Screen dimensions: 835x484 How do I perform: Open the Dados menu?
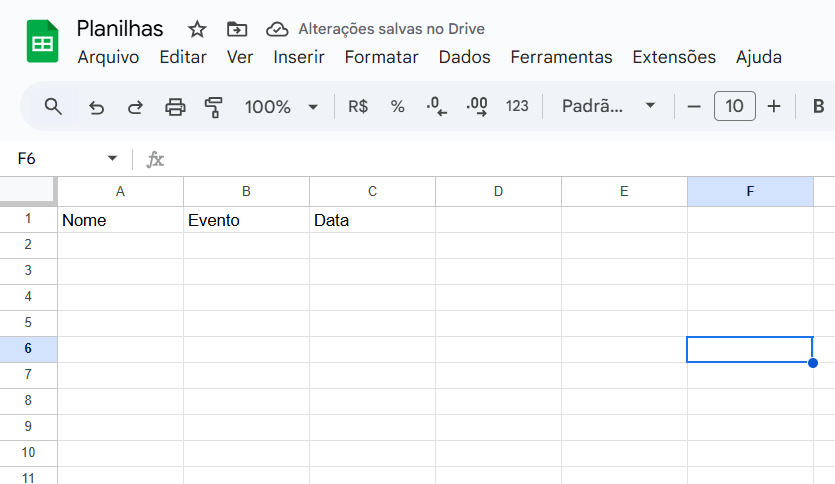[464, 57]
